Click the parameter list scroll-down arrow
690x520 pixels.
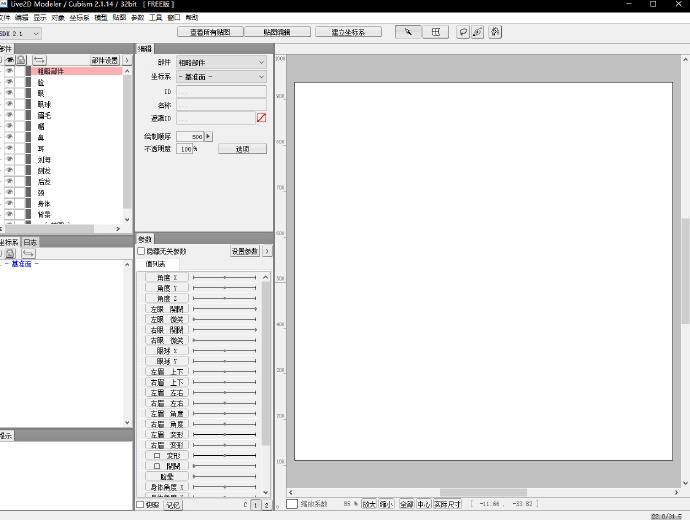(x=265, y=492)
